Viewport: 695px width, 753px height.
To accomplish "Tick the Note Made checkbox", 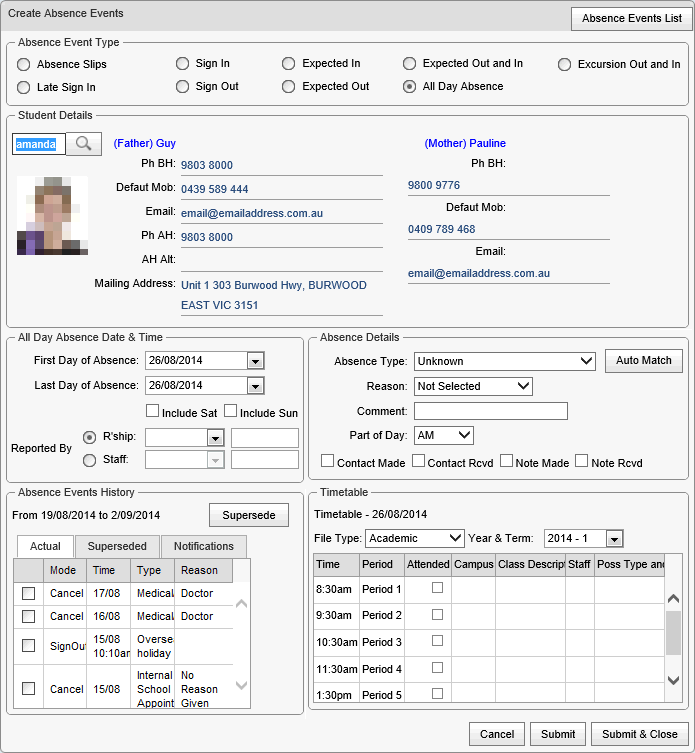I will click(506, 461).
